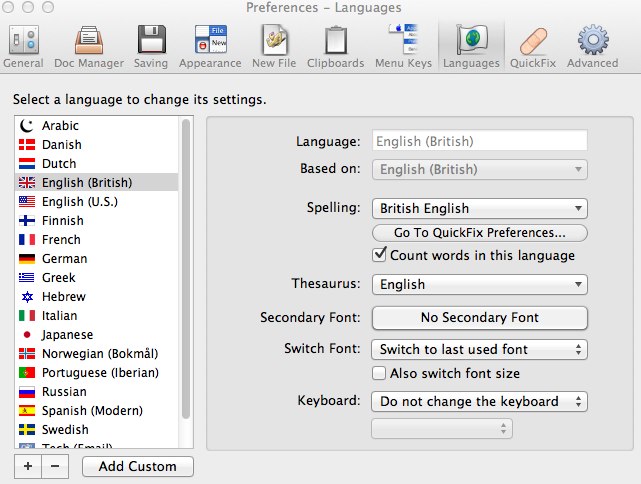
Task: Select Finnish in the language list
Action: tap(97, 220)
